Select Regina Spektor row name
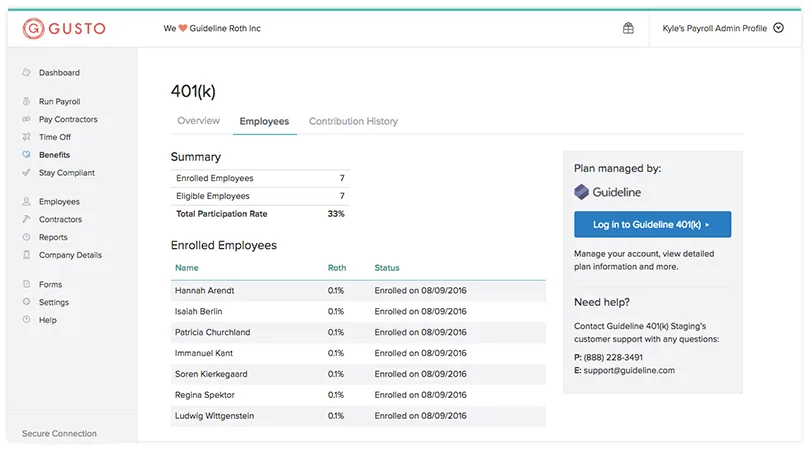The image size is (810, 450). pyautogui.click(x=205, y=395)
